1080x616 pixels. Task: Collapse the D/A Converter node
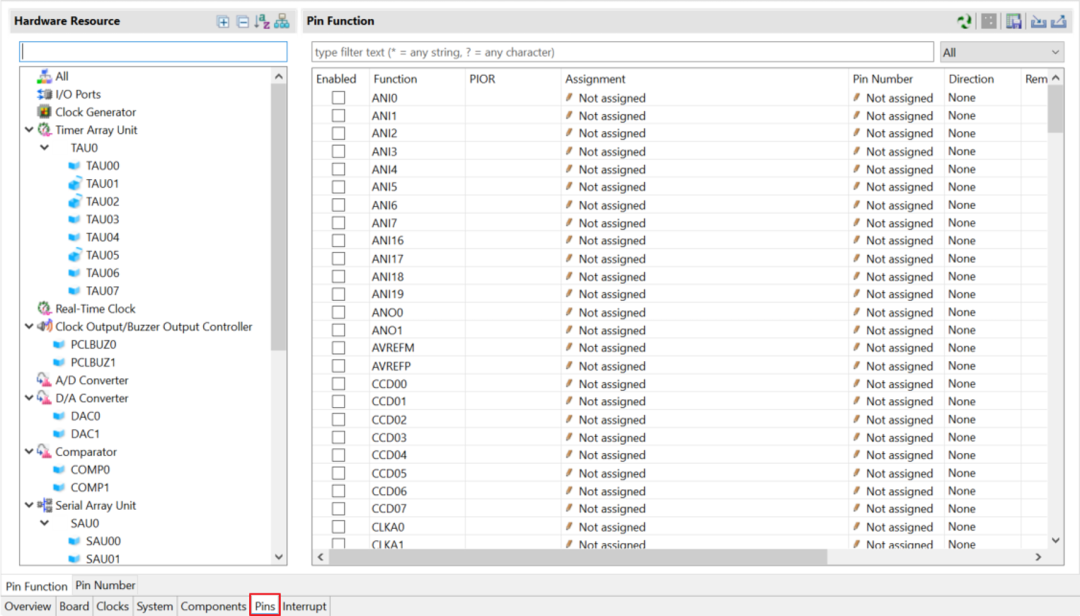point(29,398)
